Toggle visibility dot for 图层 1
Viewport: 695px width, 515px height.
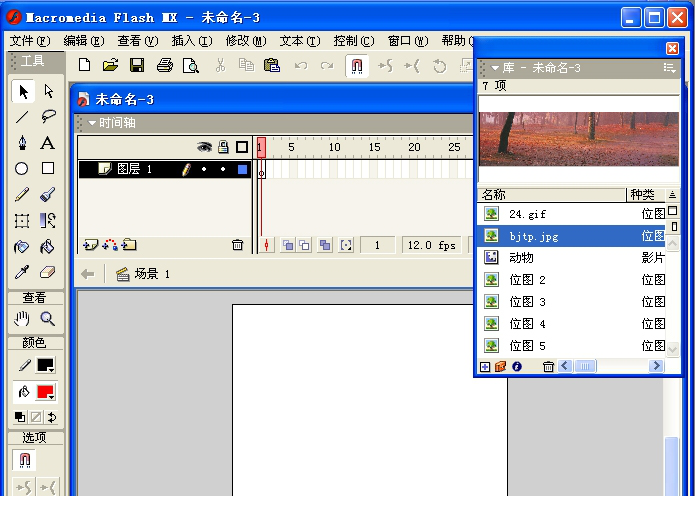point(204,169)
